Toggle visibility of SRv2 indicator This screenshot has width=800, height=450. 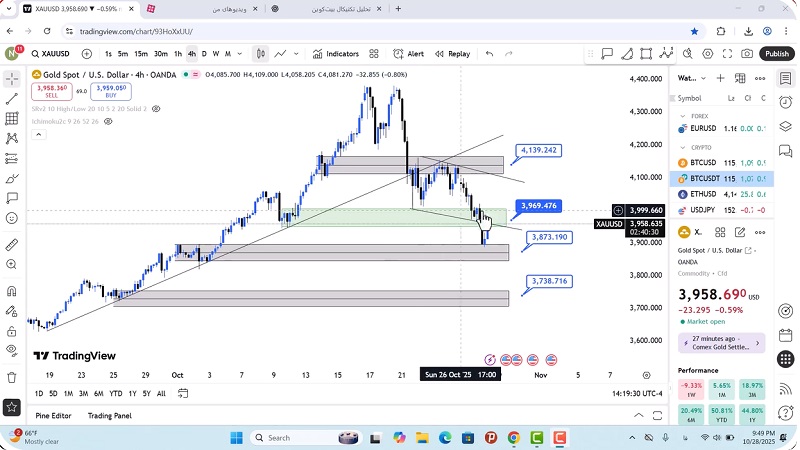pos(155,108)
